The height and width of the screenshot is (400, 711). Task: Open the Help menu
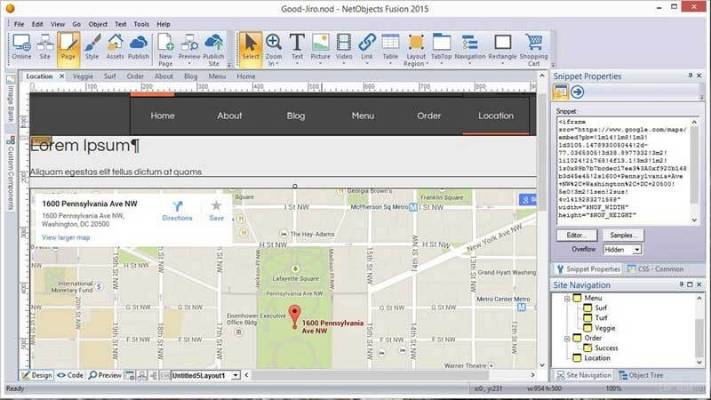pyautogui.click(x=163, y=24)
